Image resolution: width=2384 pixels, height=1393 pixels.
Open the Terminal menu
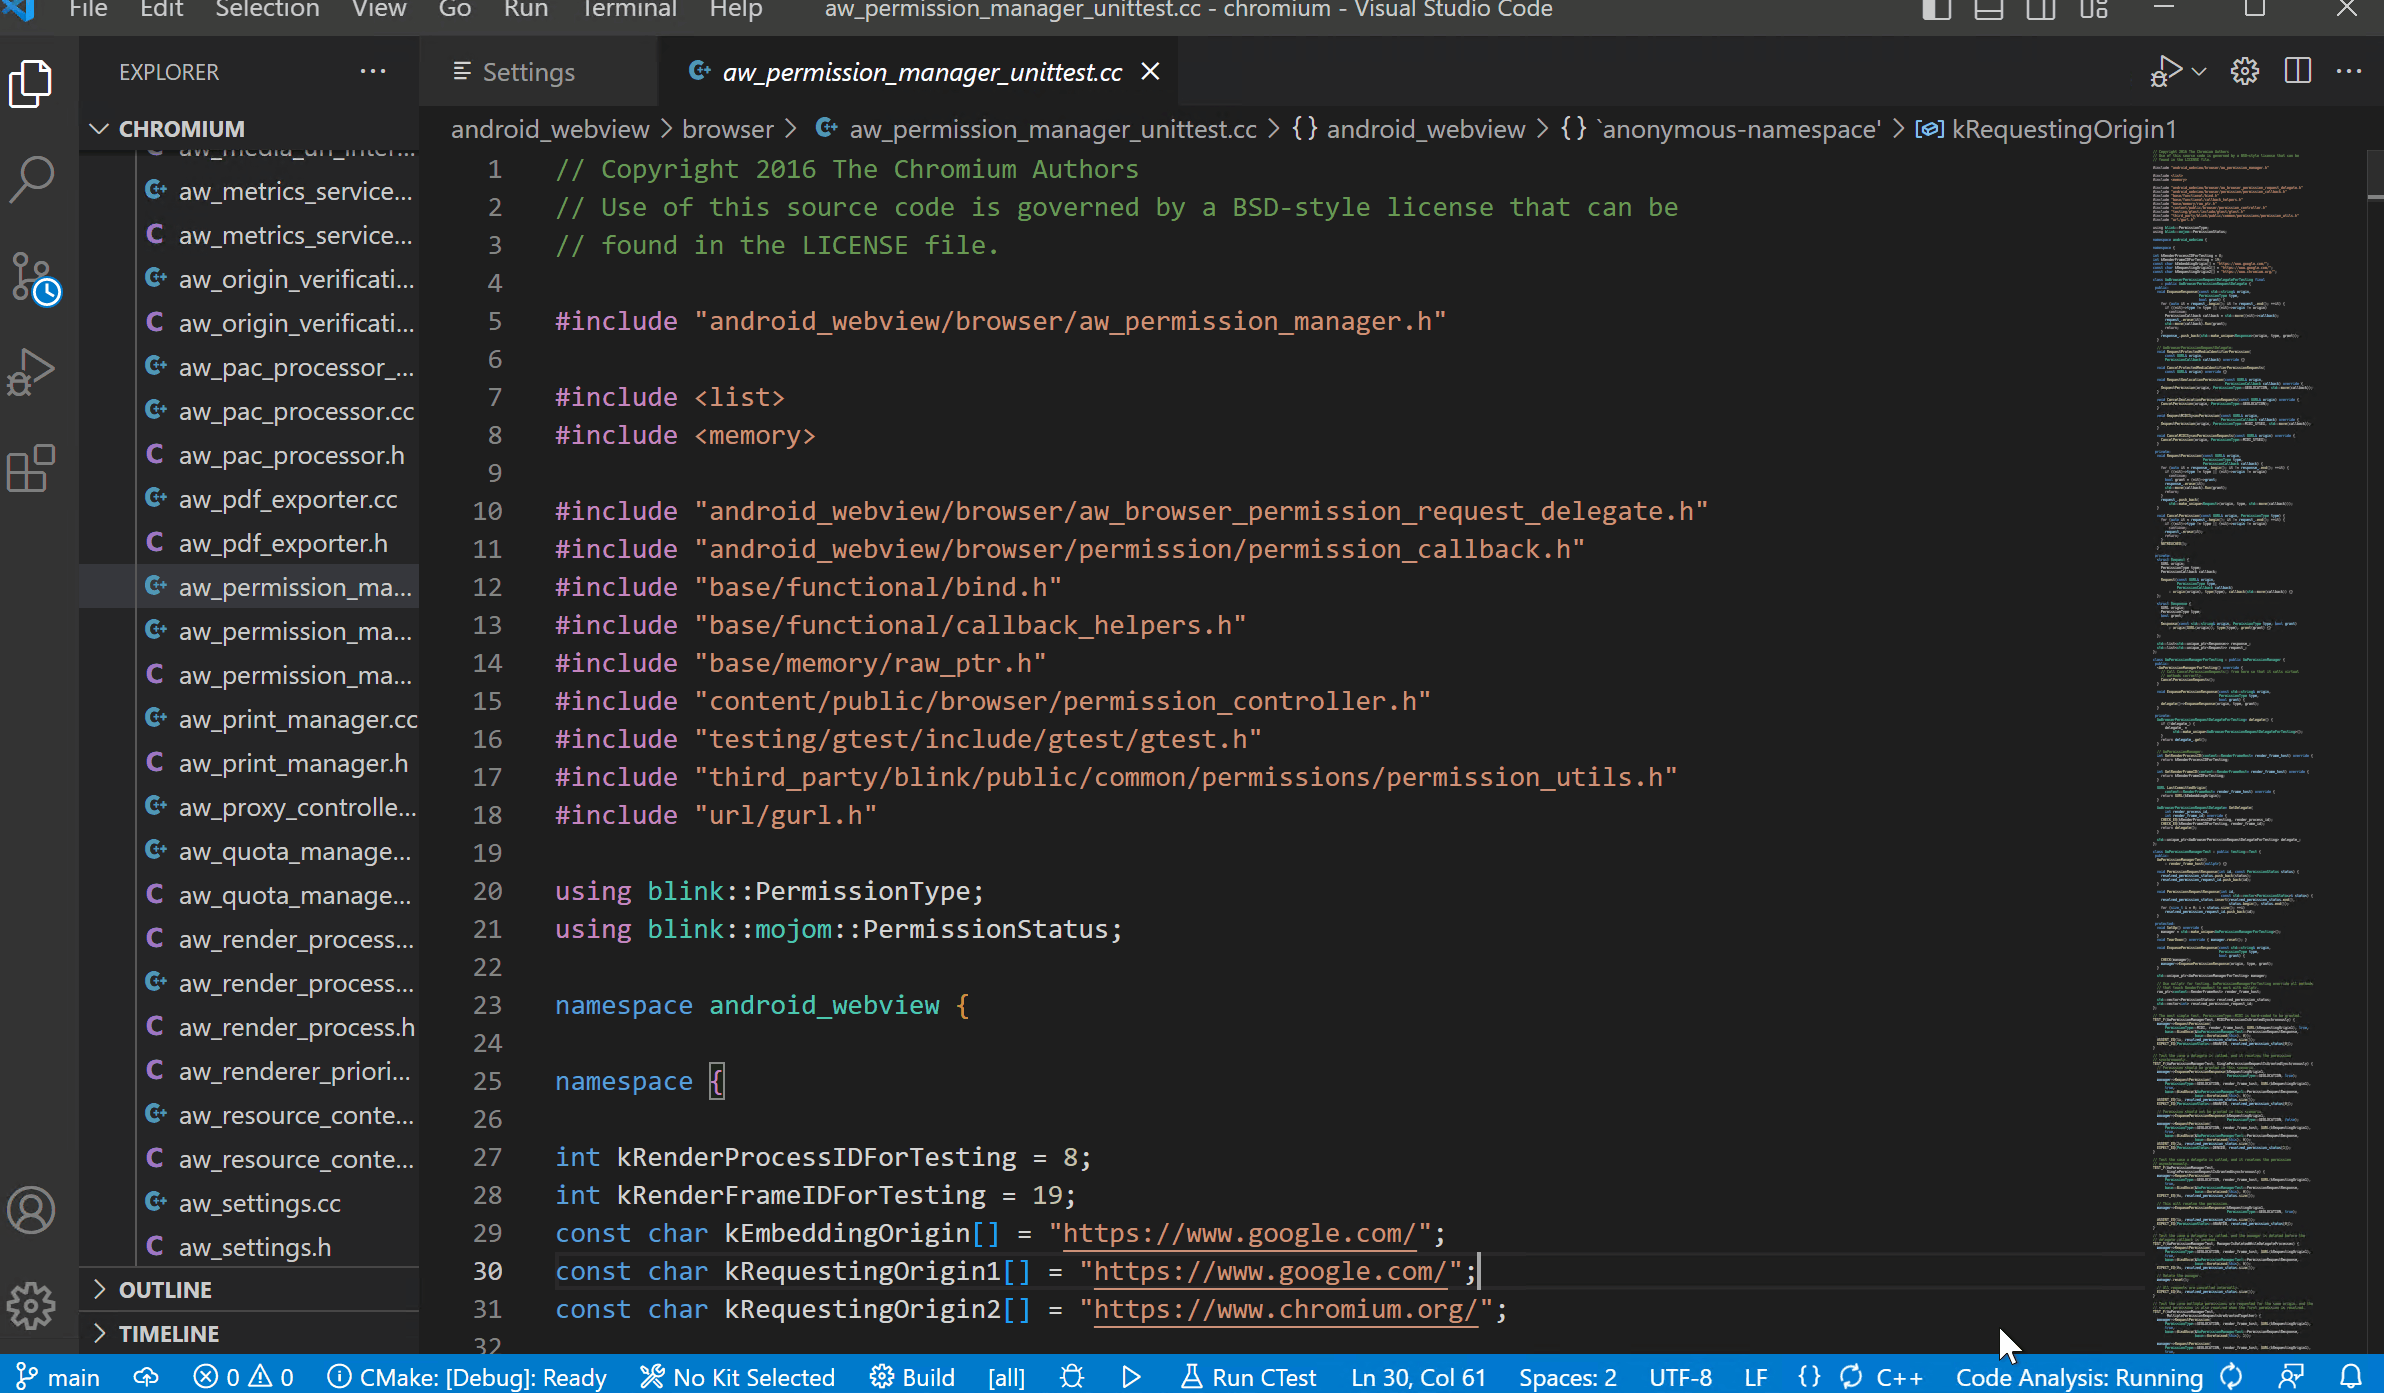point(629,11)
